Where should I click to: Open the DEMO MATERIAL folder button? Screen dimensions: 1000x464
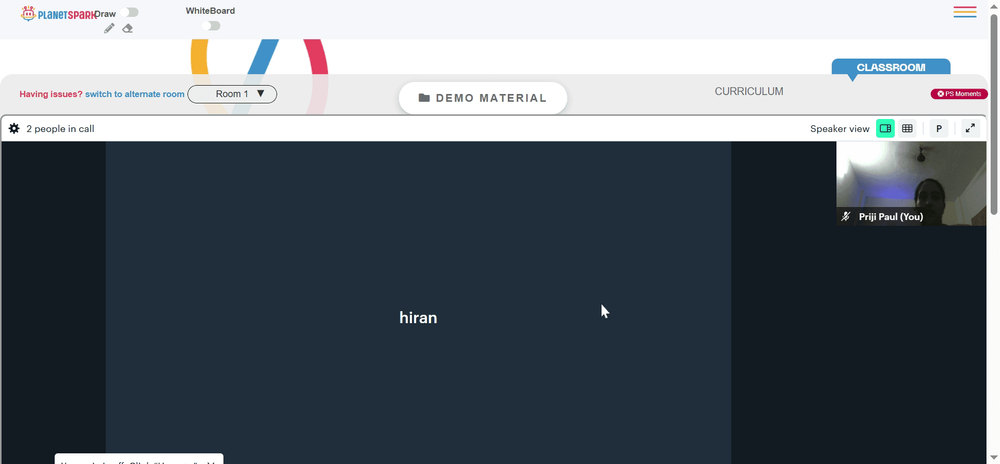click(x=483, y=98)
